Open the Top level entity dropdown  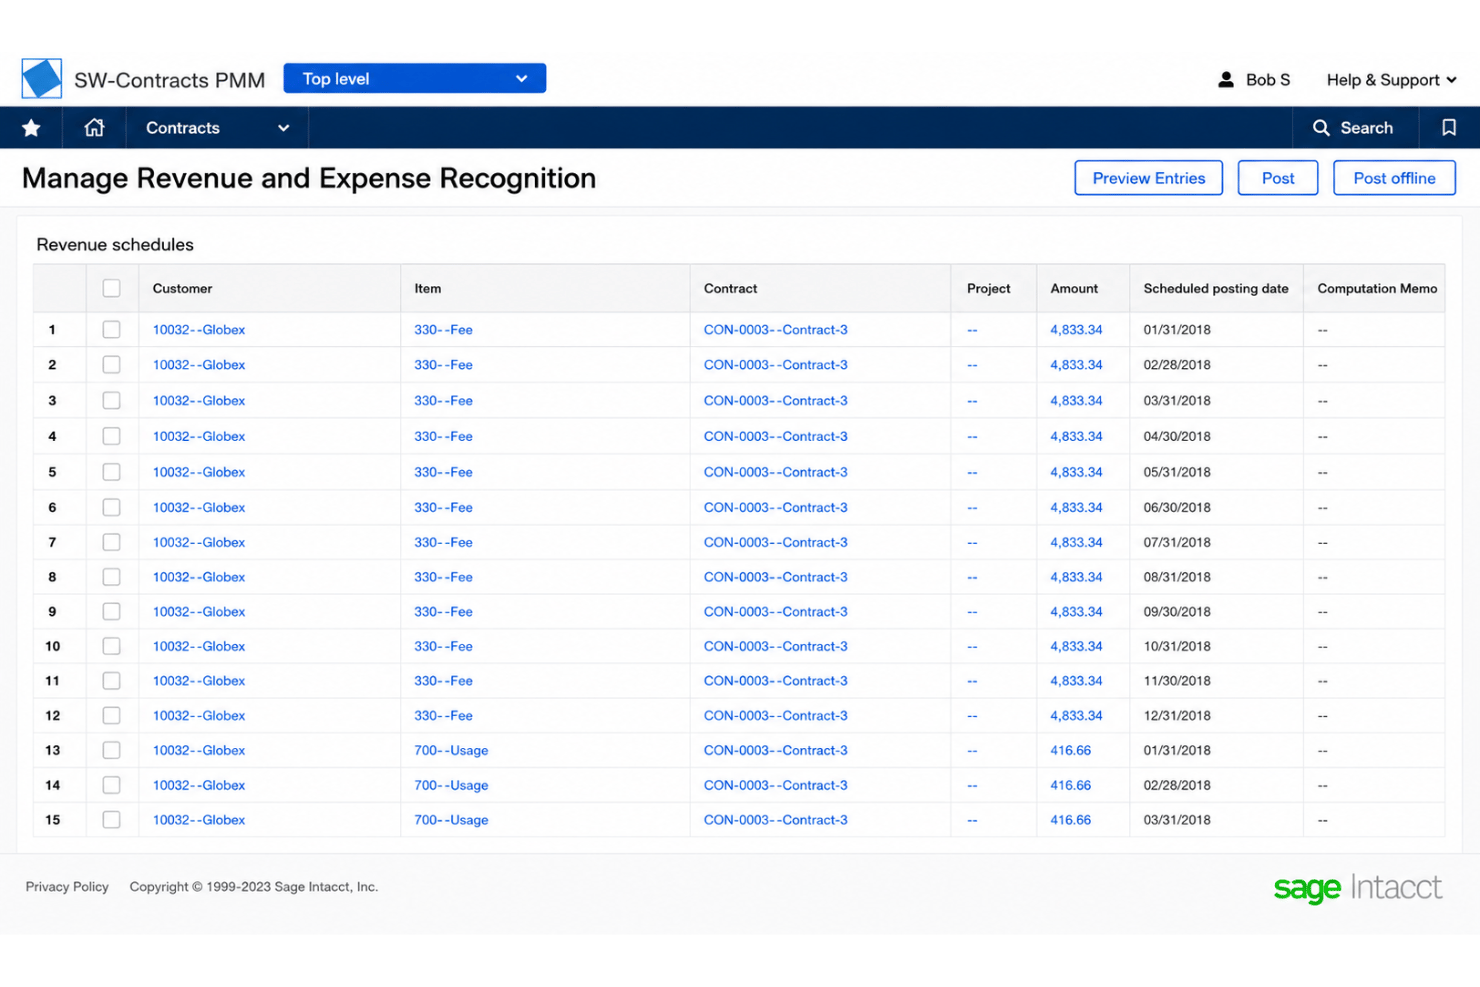pyautogui.click(x=415, y=79)
